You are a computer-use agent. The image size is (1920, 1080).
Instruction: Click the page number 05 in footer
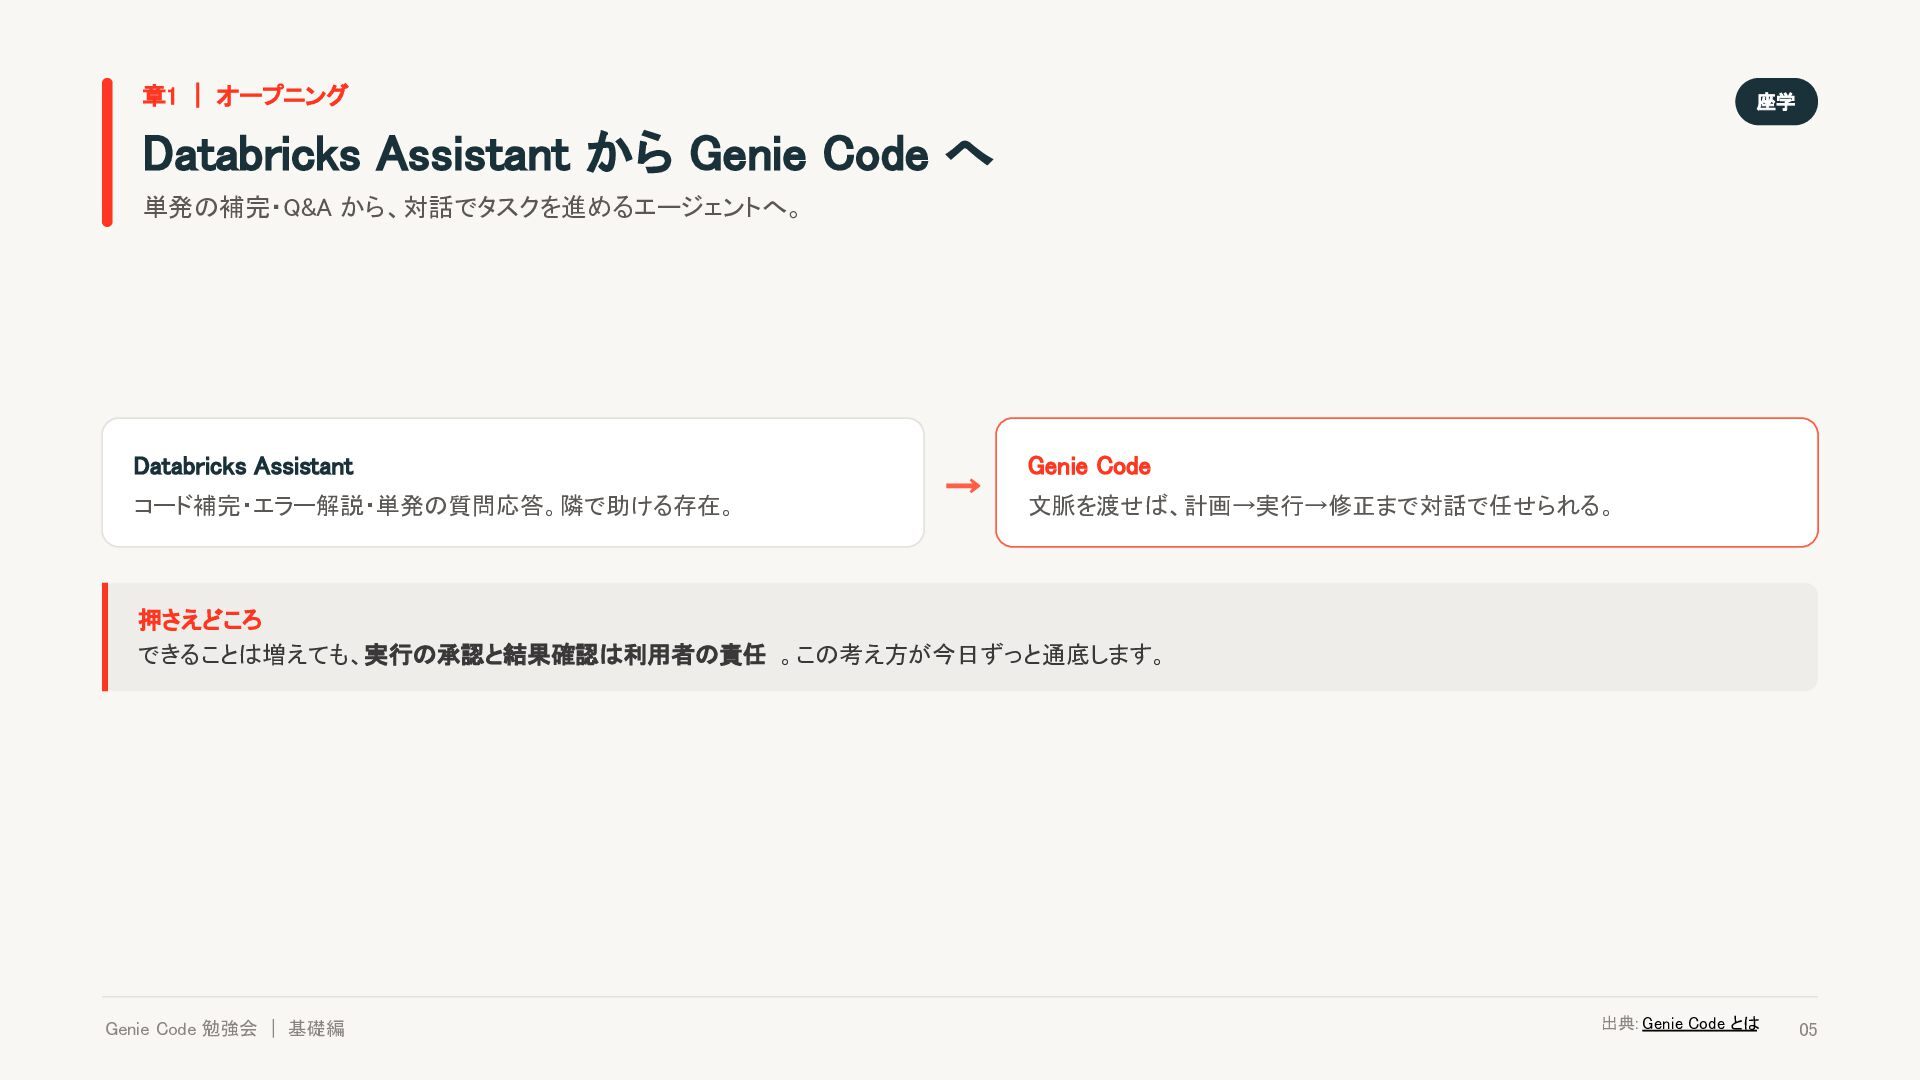1808,1029
